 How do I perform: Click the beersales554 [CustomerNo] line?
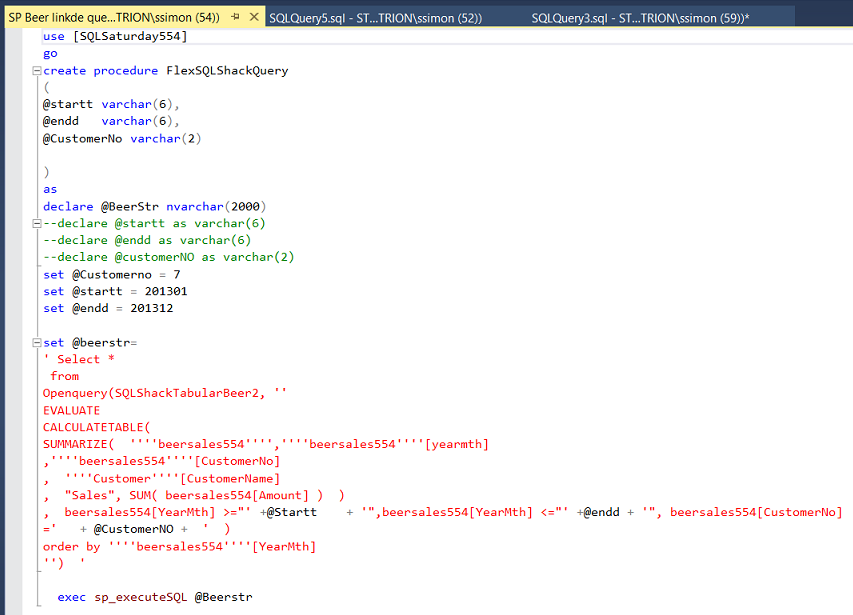(x=162, y=461)
